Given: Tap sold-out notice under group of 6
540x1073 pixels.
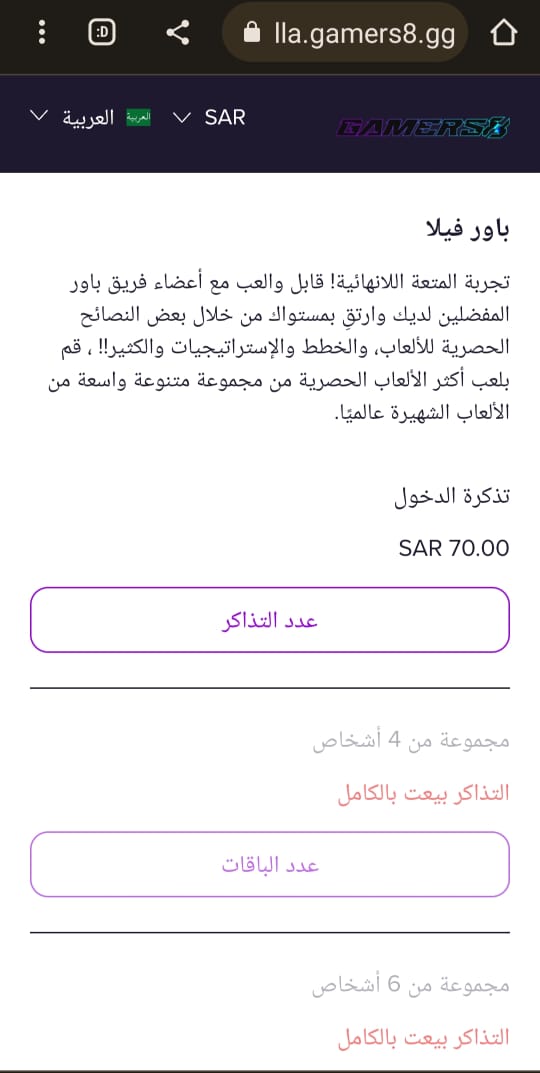Looking at the screenshot, I should coord(424,1037).
